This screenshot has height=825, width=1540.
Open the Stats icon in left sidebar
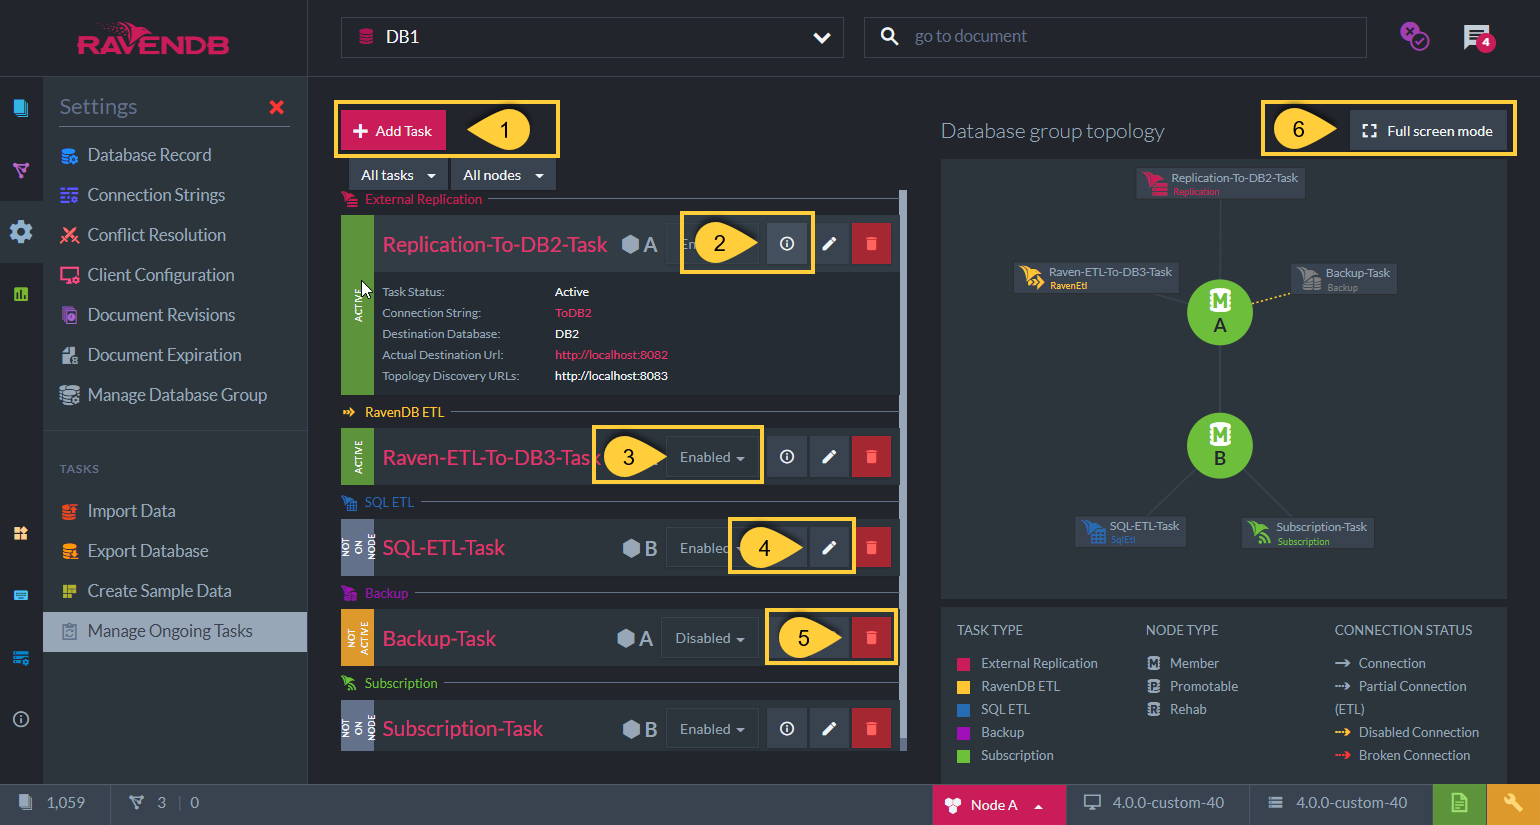21,294
